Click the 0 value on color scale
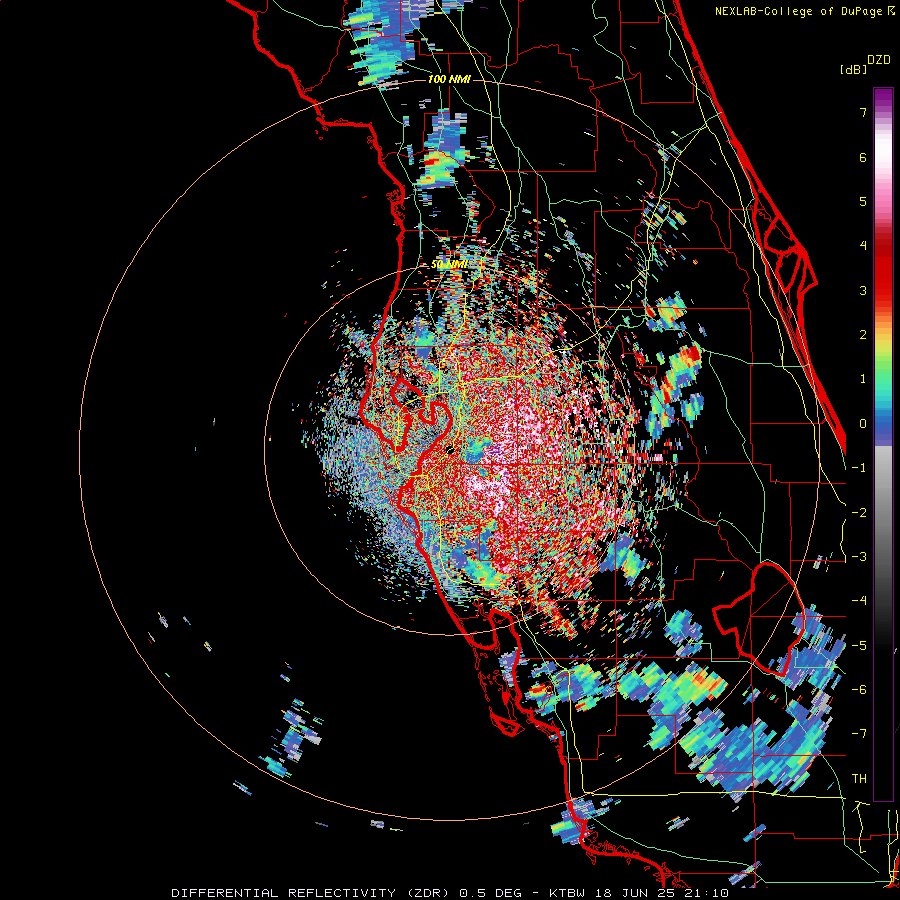 pyautogui.click(x=863, y=424)
